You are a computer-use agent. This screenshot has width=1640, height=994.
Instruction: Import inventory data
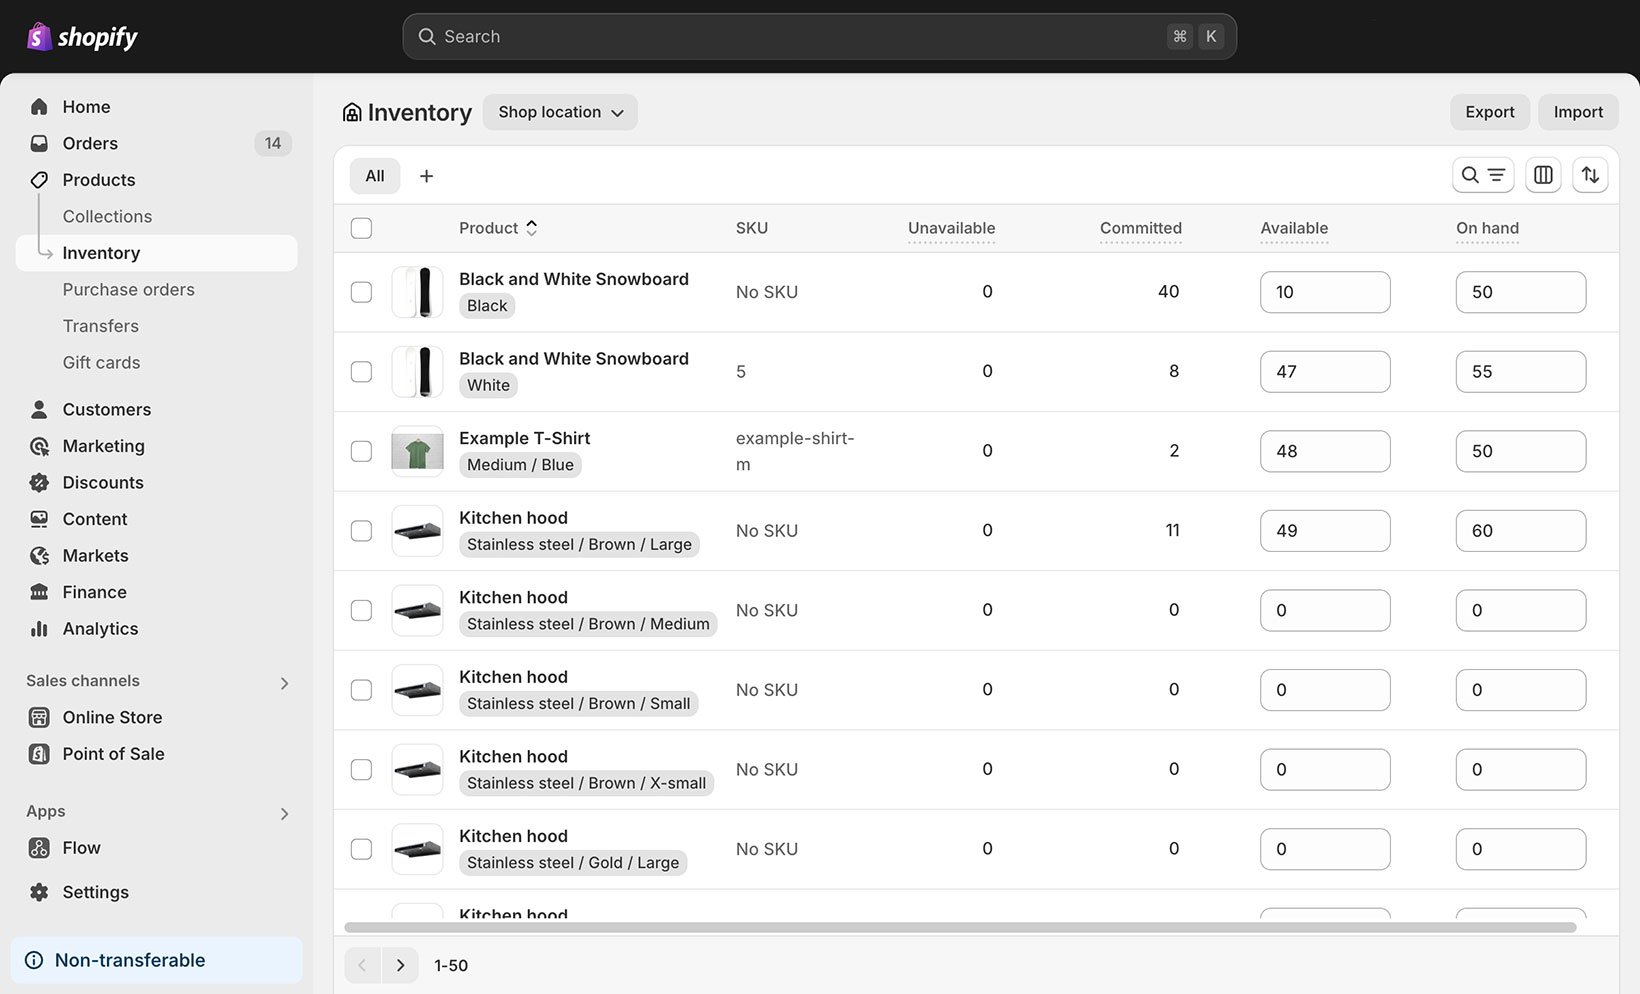pyautogui.click(x=1577, y=112)
